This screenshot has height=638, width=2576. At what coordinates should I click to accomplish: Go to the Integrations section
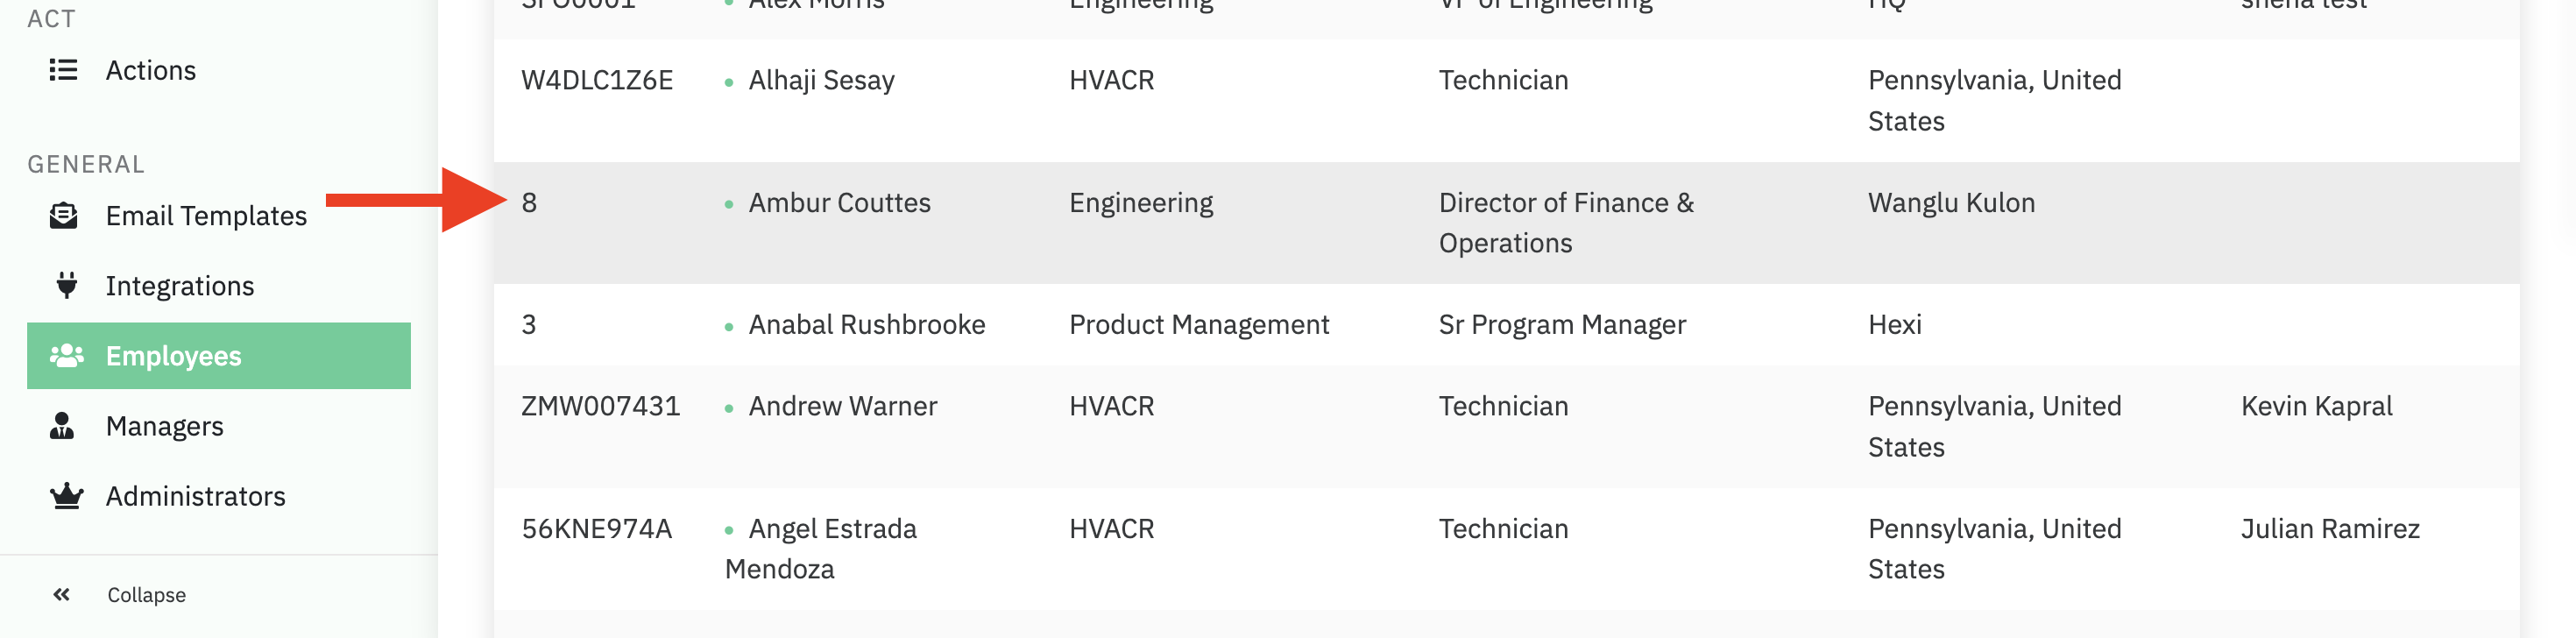pyautogui.click(x=180, y=286)
